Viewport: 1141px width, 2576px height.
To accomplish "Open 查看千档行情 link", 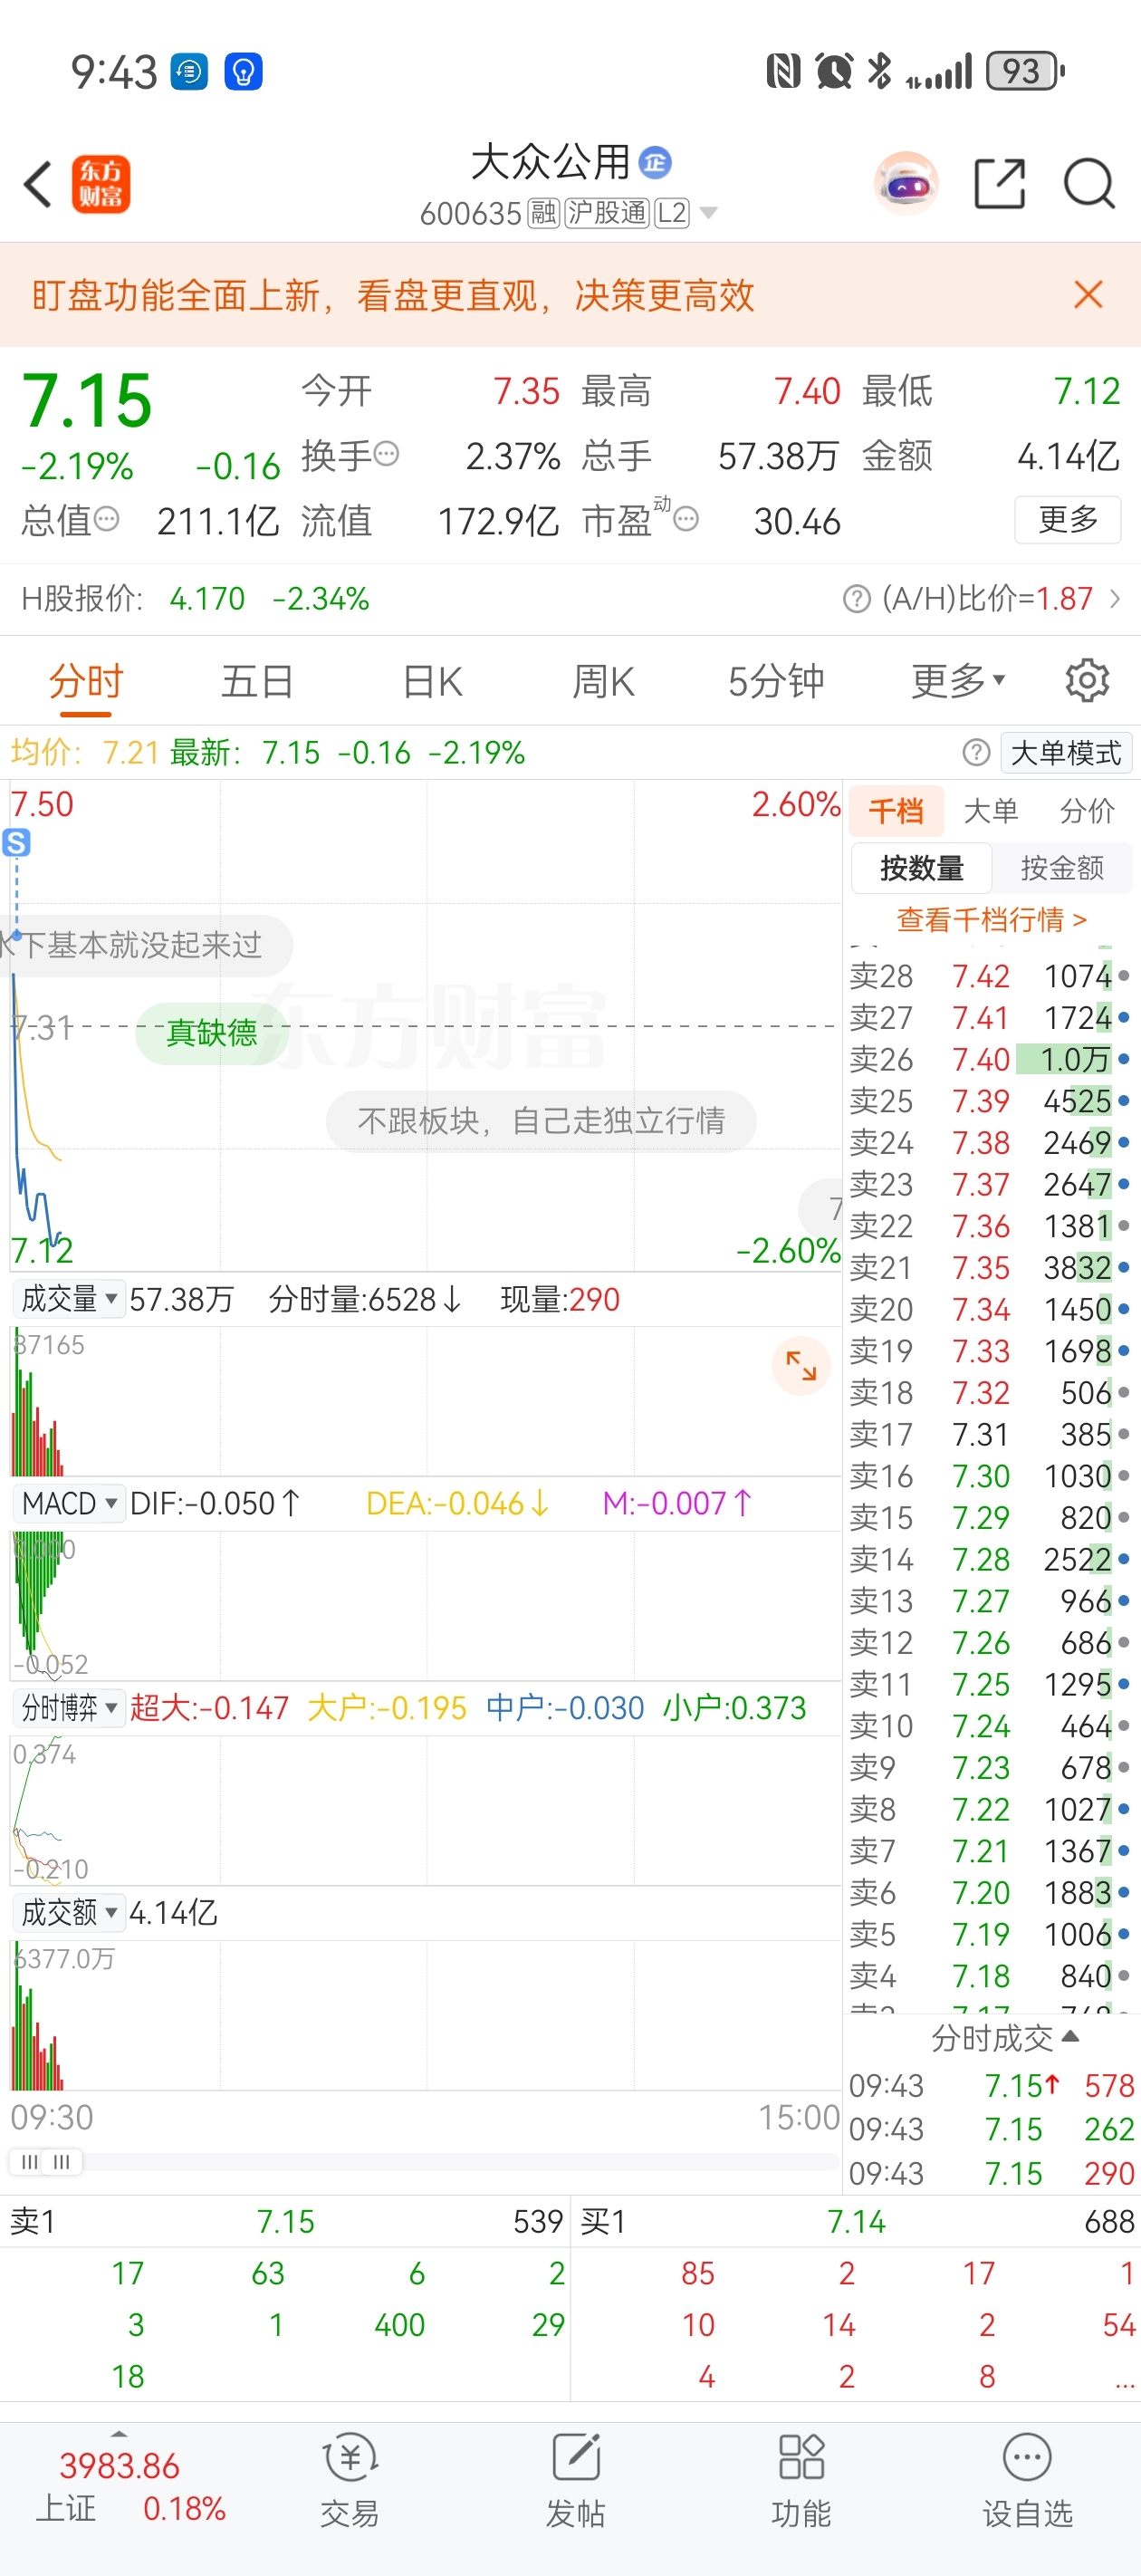I will tap(991, 919).
